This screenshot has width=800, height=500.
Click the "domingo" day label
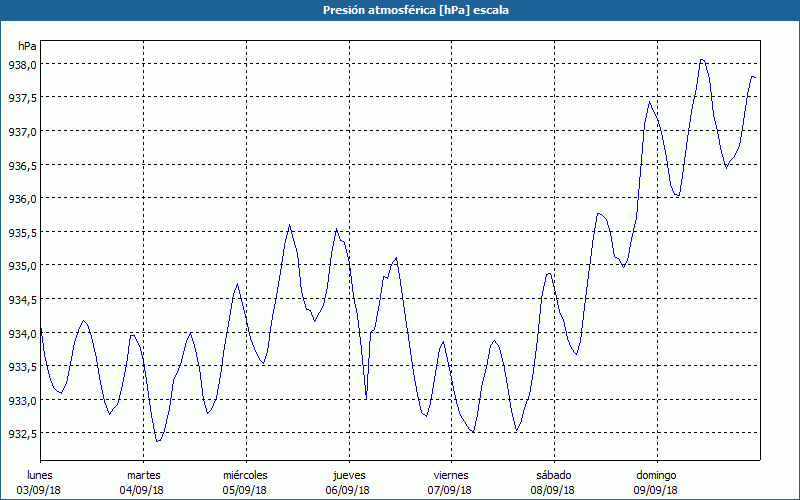click(656, 475)
